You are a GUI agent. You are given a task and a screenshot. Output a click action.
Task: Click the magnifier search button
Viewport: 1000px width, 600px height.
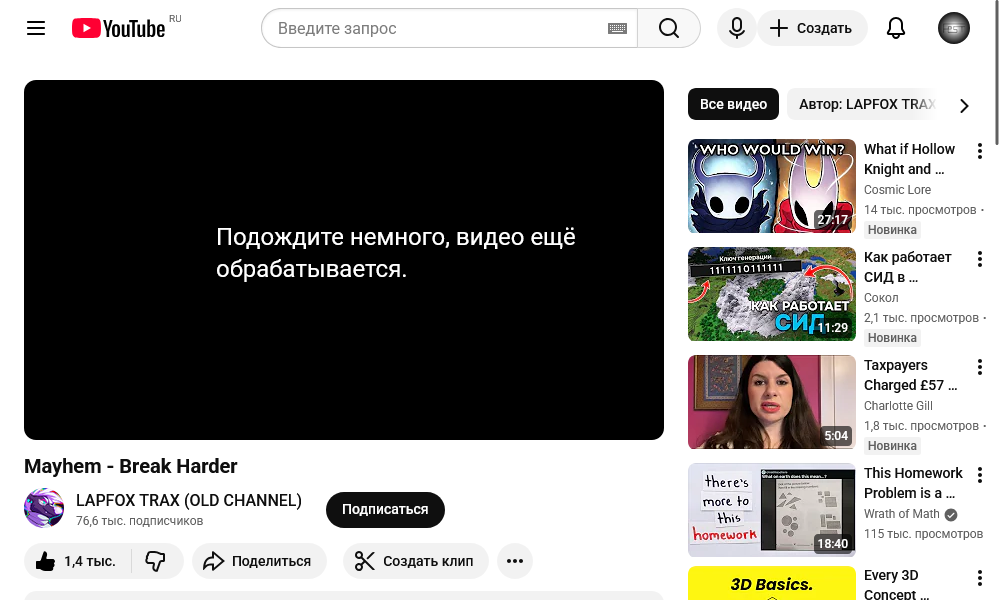click(669, 28)
